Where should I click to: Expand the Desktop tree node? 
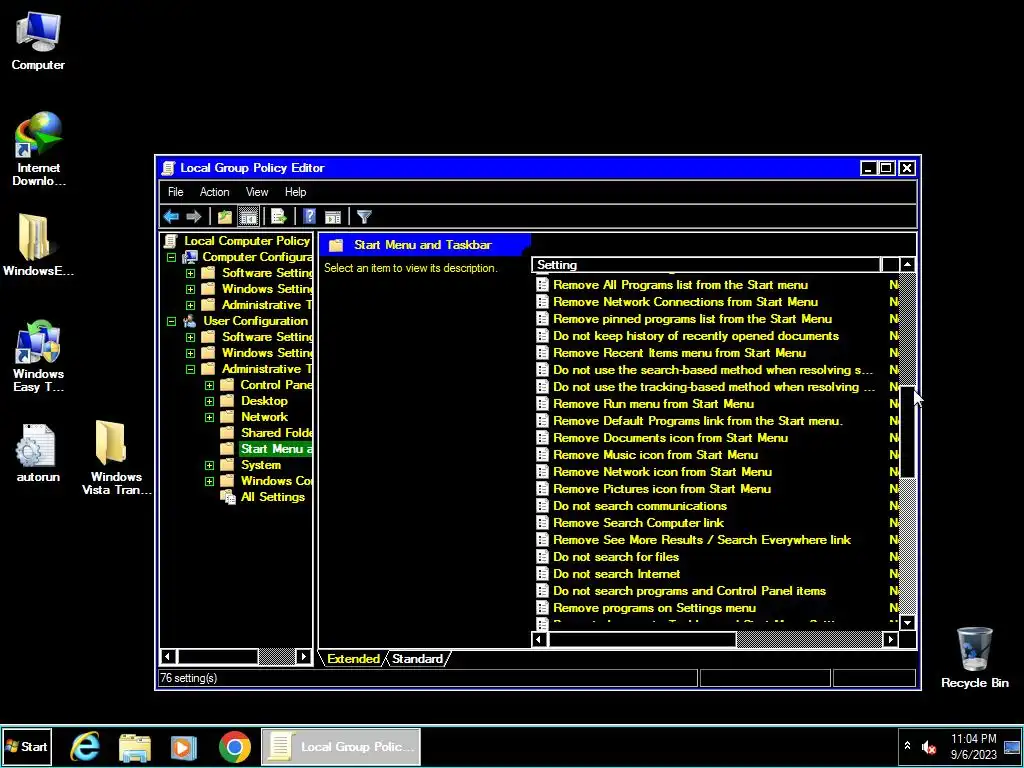click(x=209, y=402)
